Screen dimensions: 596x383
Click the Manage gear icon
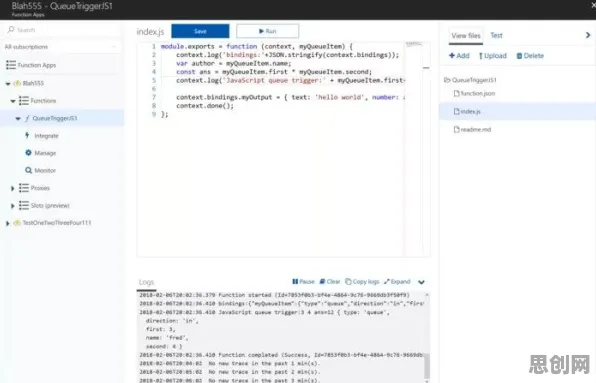tap(28, 153)
